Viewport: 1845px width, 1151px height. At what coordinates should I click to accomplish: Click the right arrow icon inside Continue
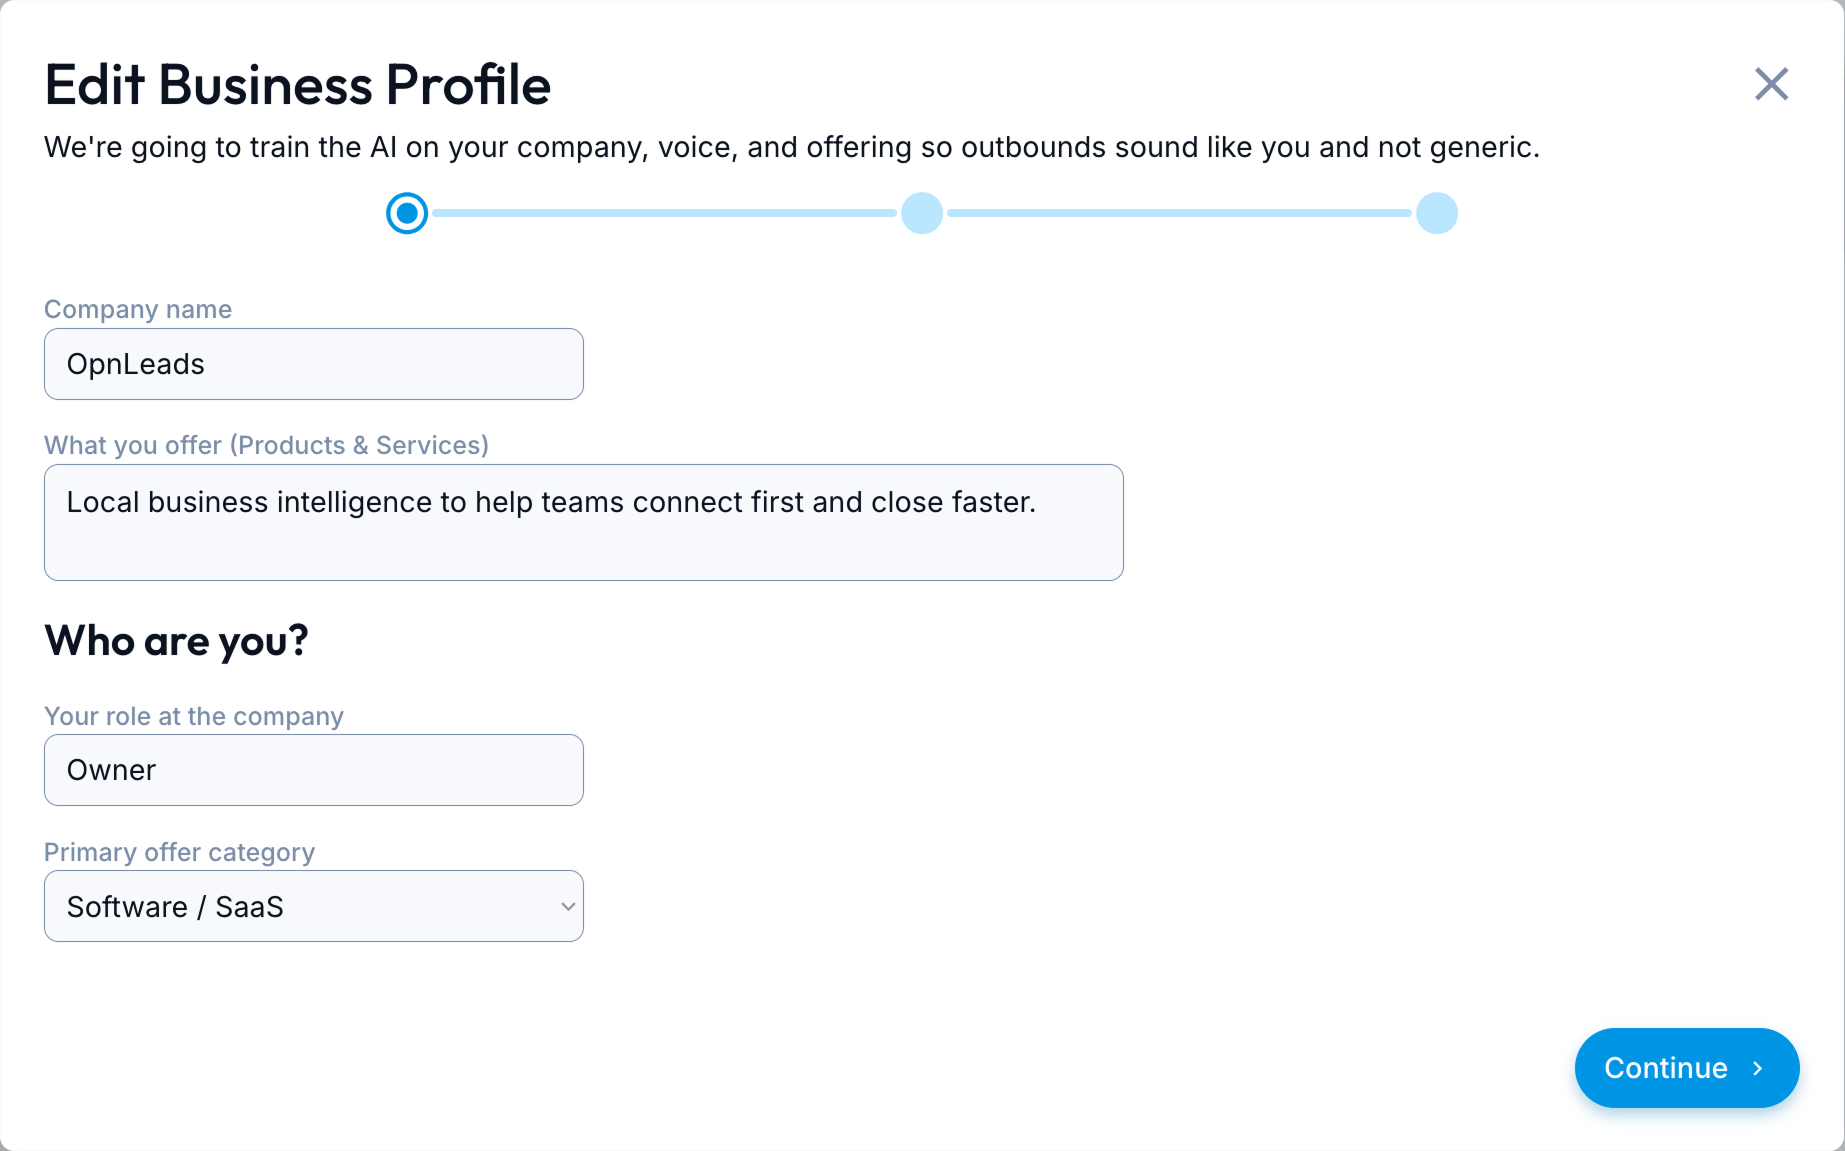click(1757, 1068)
